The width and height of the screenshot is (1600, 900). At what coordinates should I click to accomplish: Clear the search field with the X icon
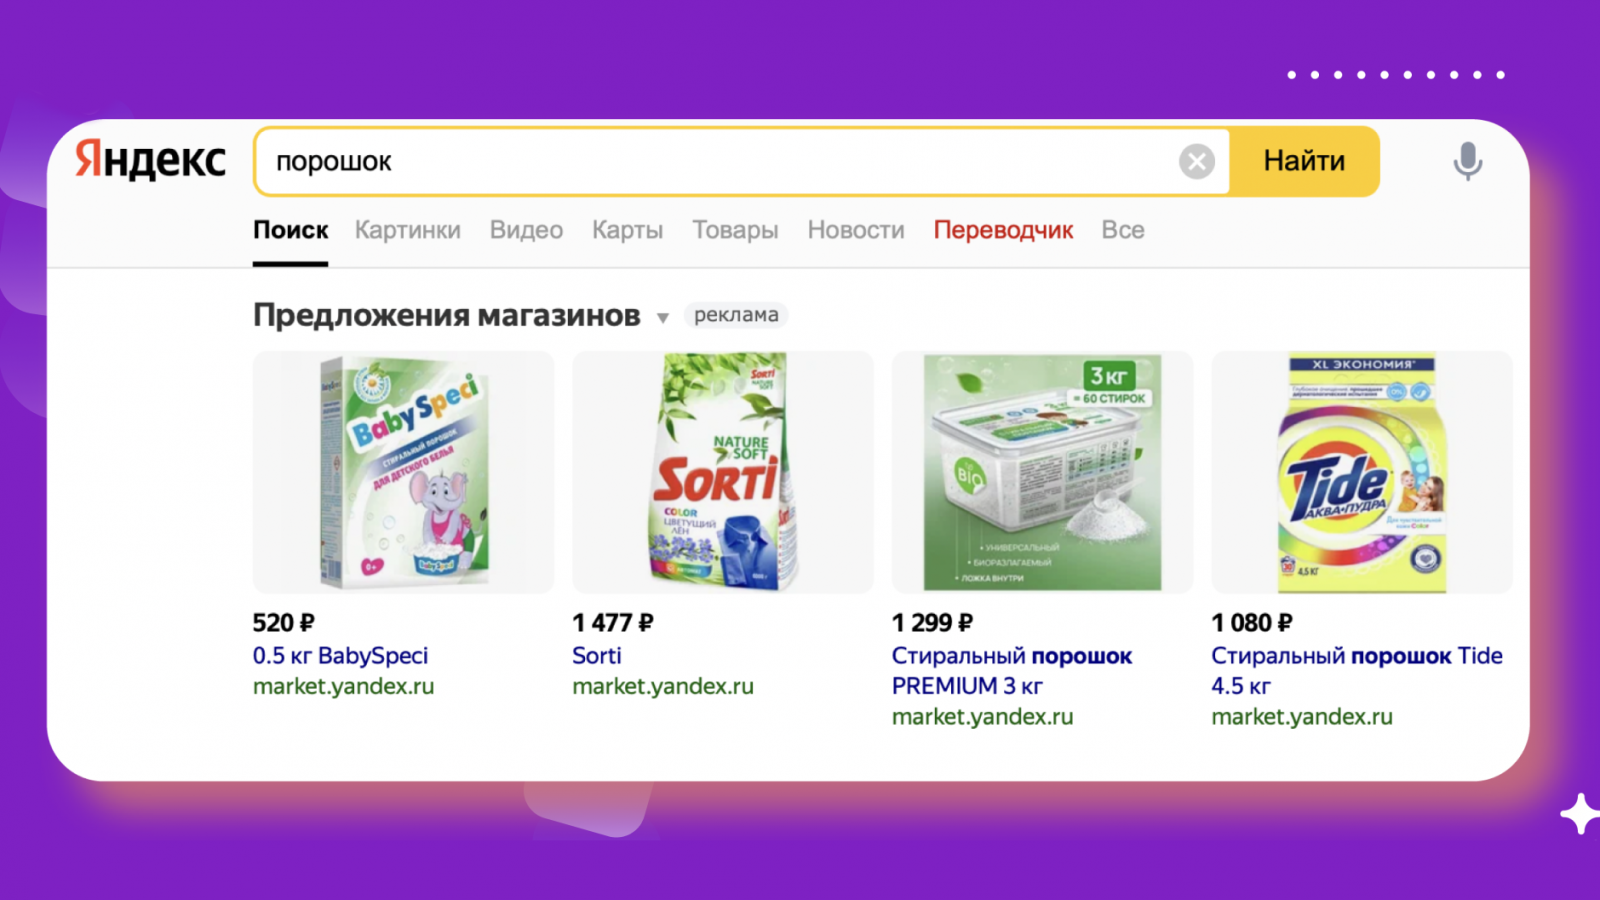point(1196,161)
